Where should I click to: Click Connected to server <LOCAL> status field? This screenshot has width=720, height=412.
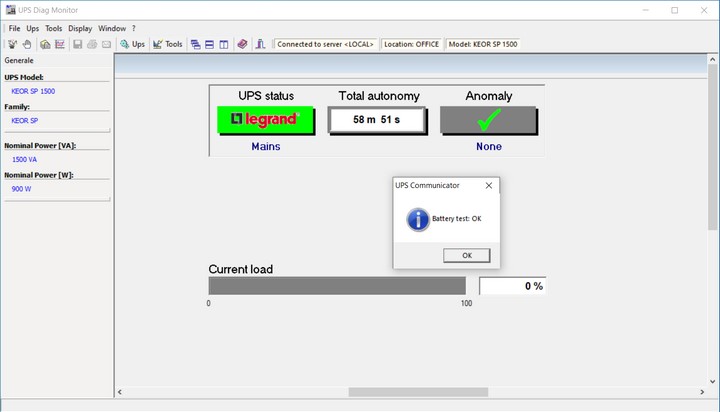click(x=325, y=44)
